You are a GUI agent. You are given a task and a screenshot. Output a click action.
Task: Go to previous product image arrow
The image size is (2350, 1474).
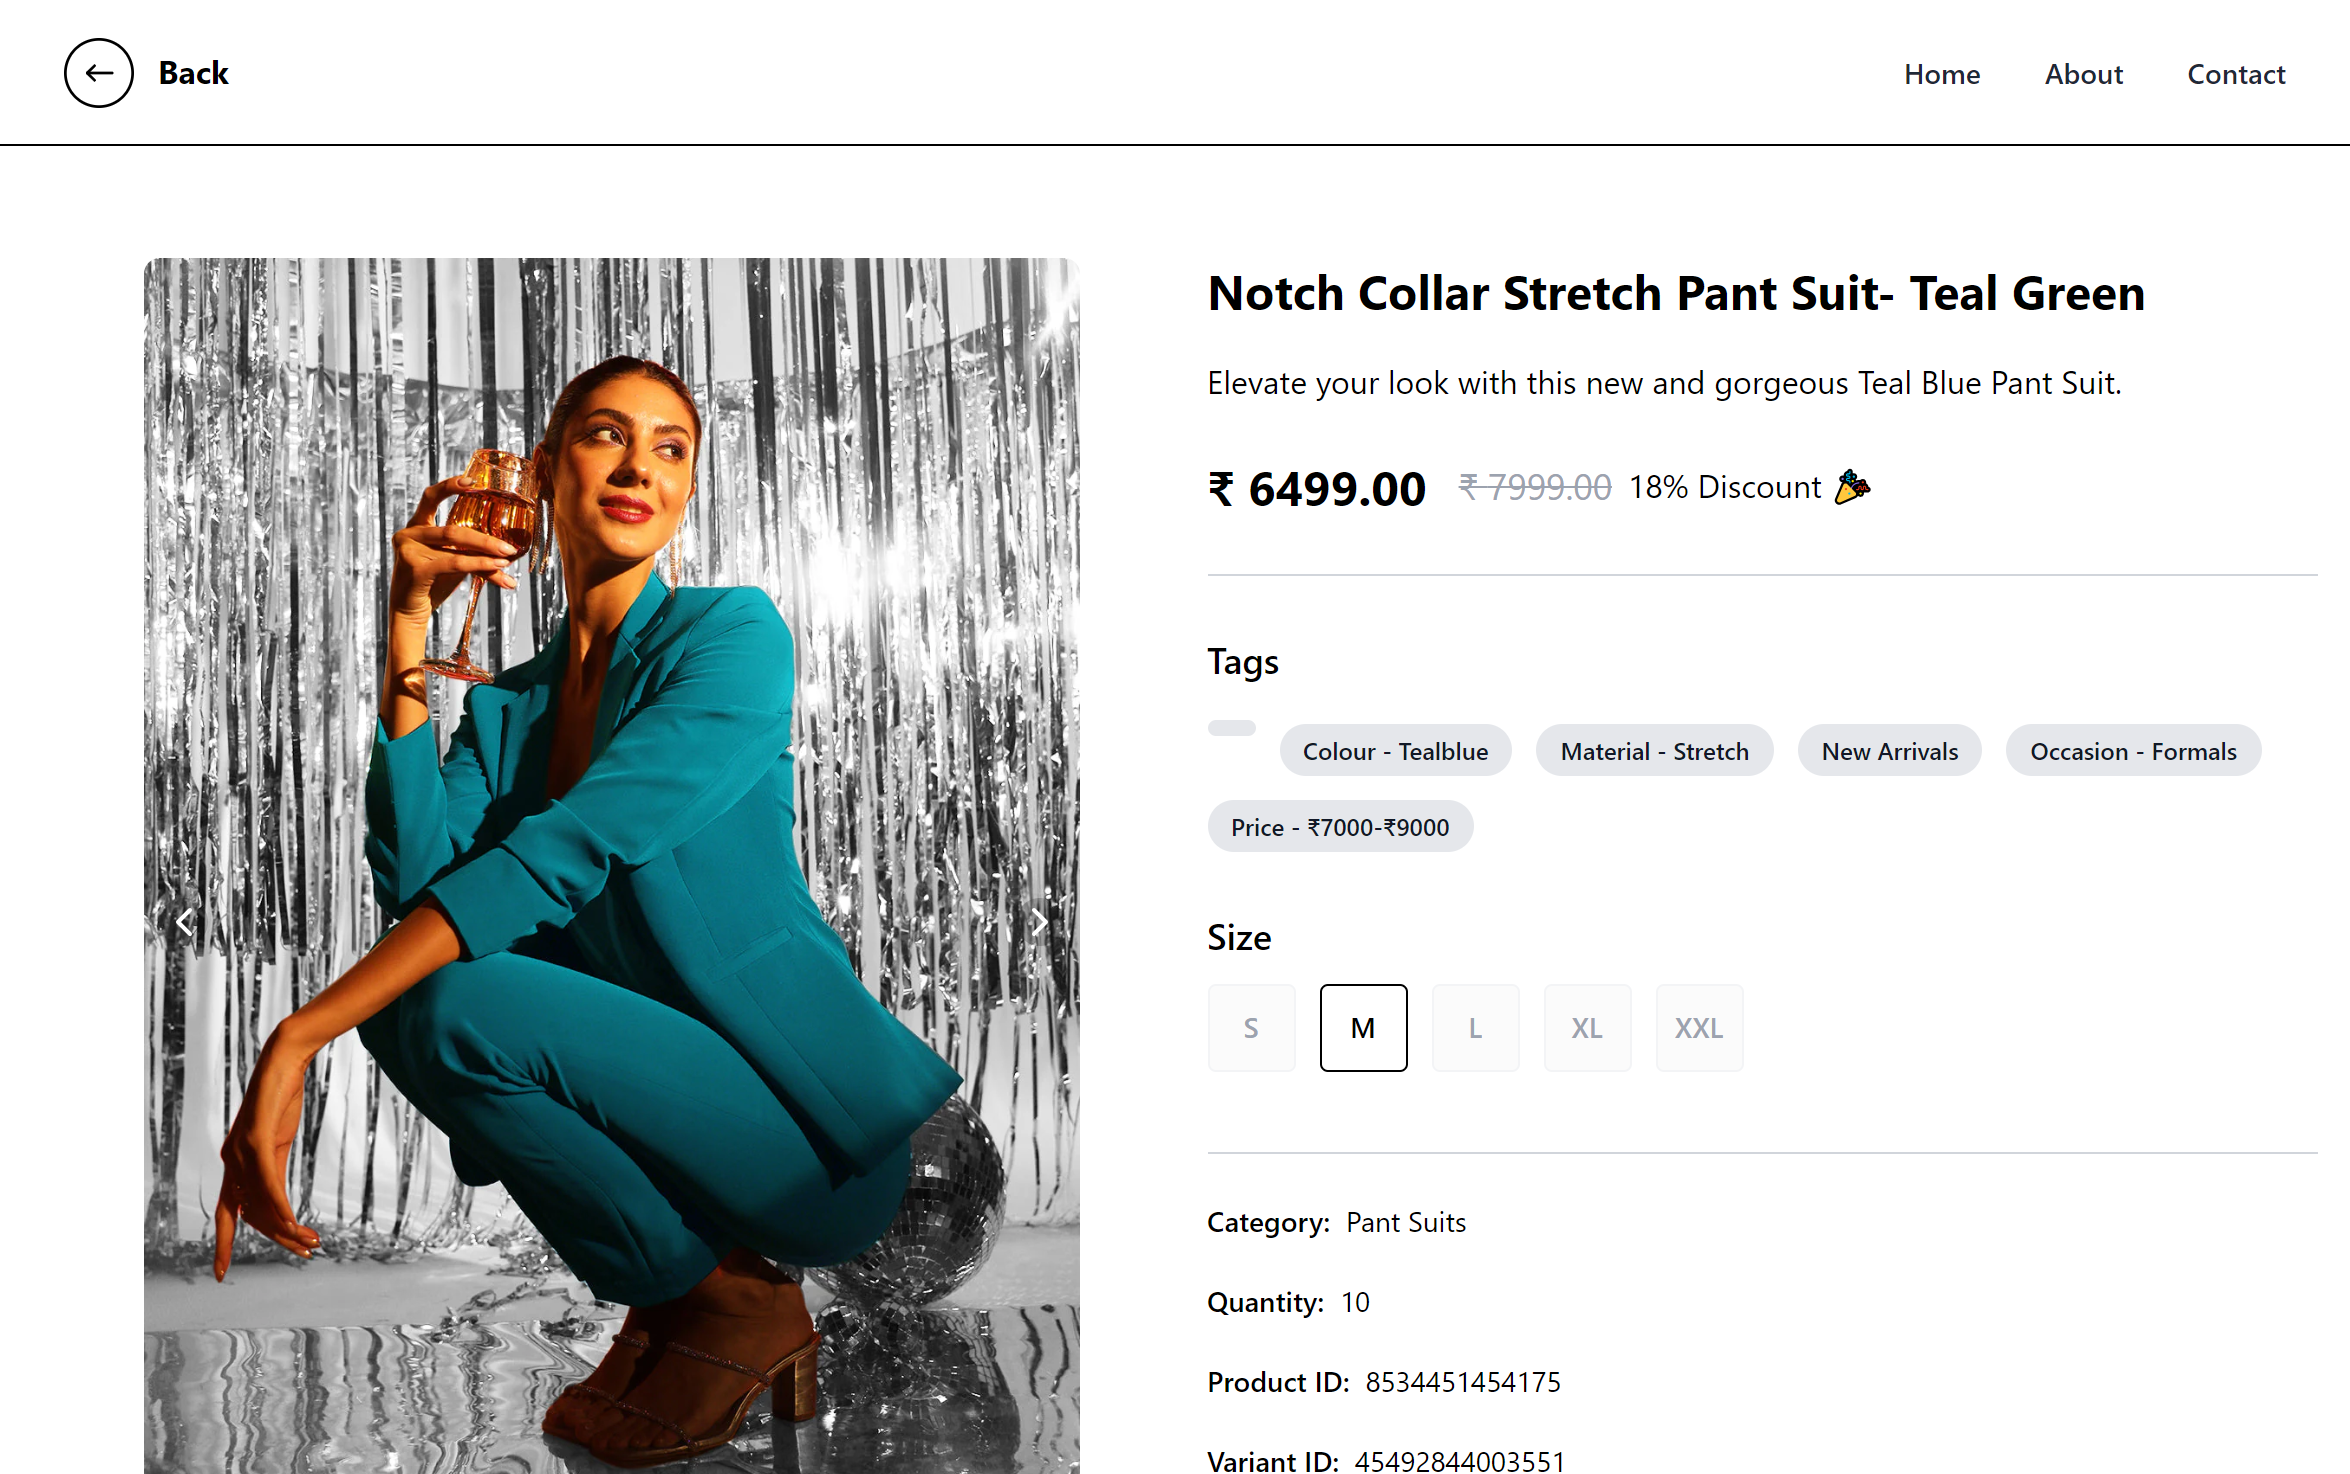[x=184, y=922]
